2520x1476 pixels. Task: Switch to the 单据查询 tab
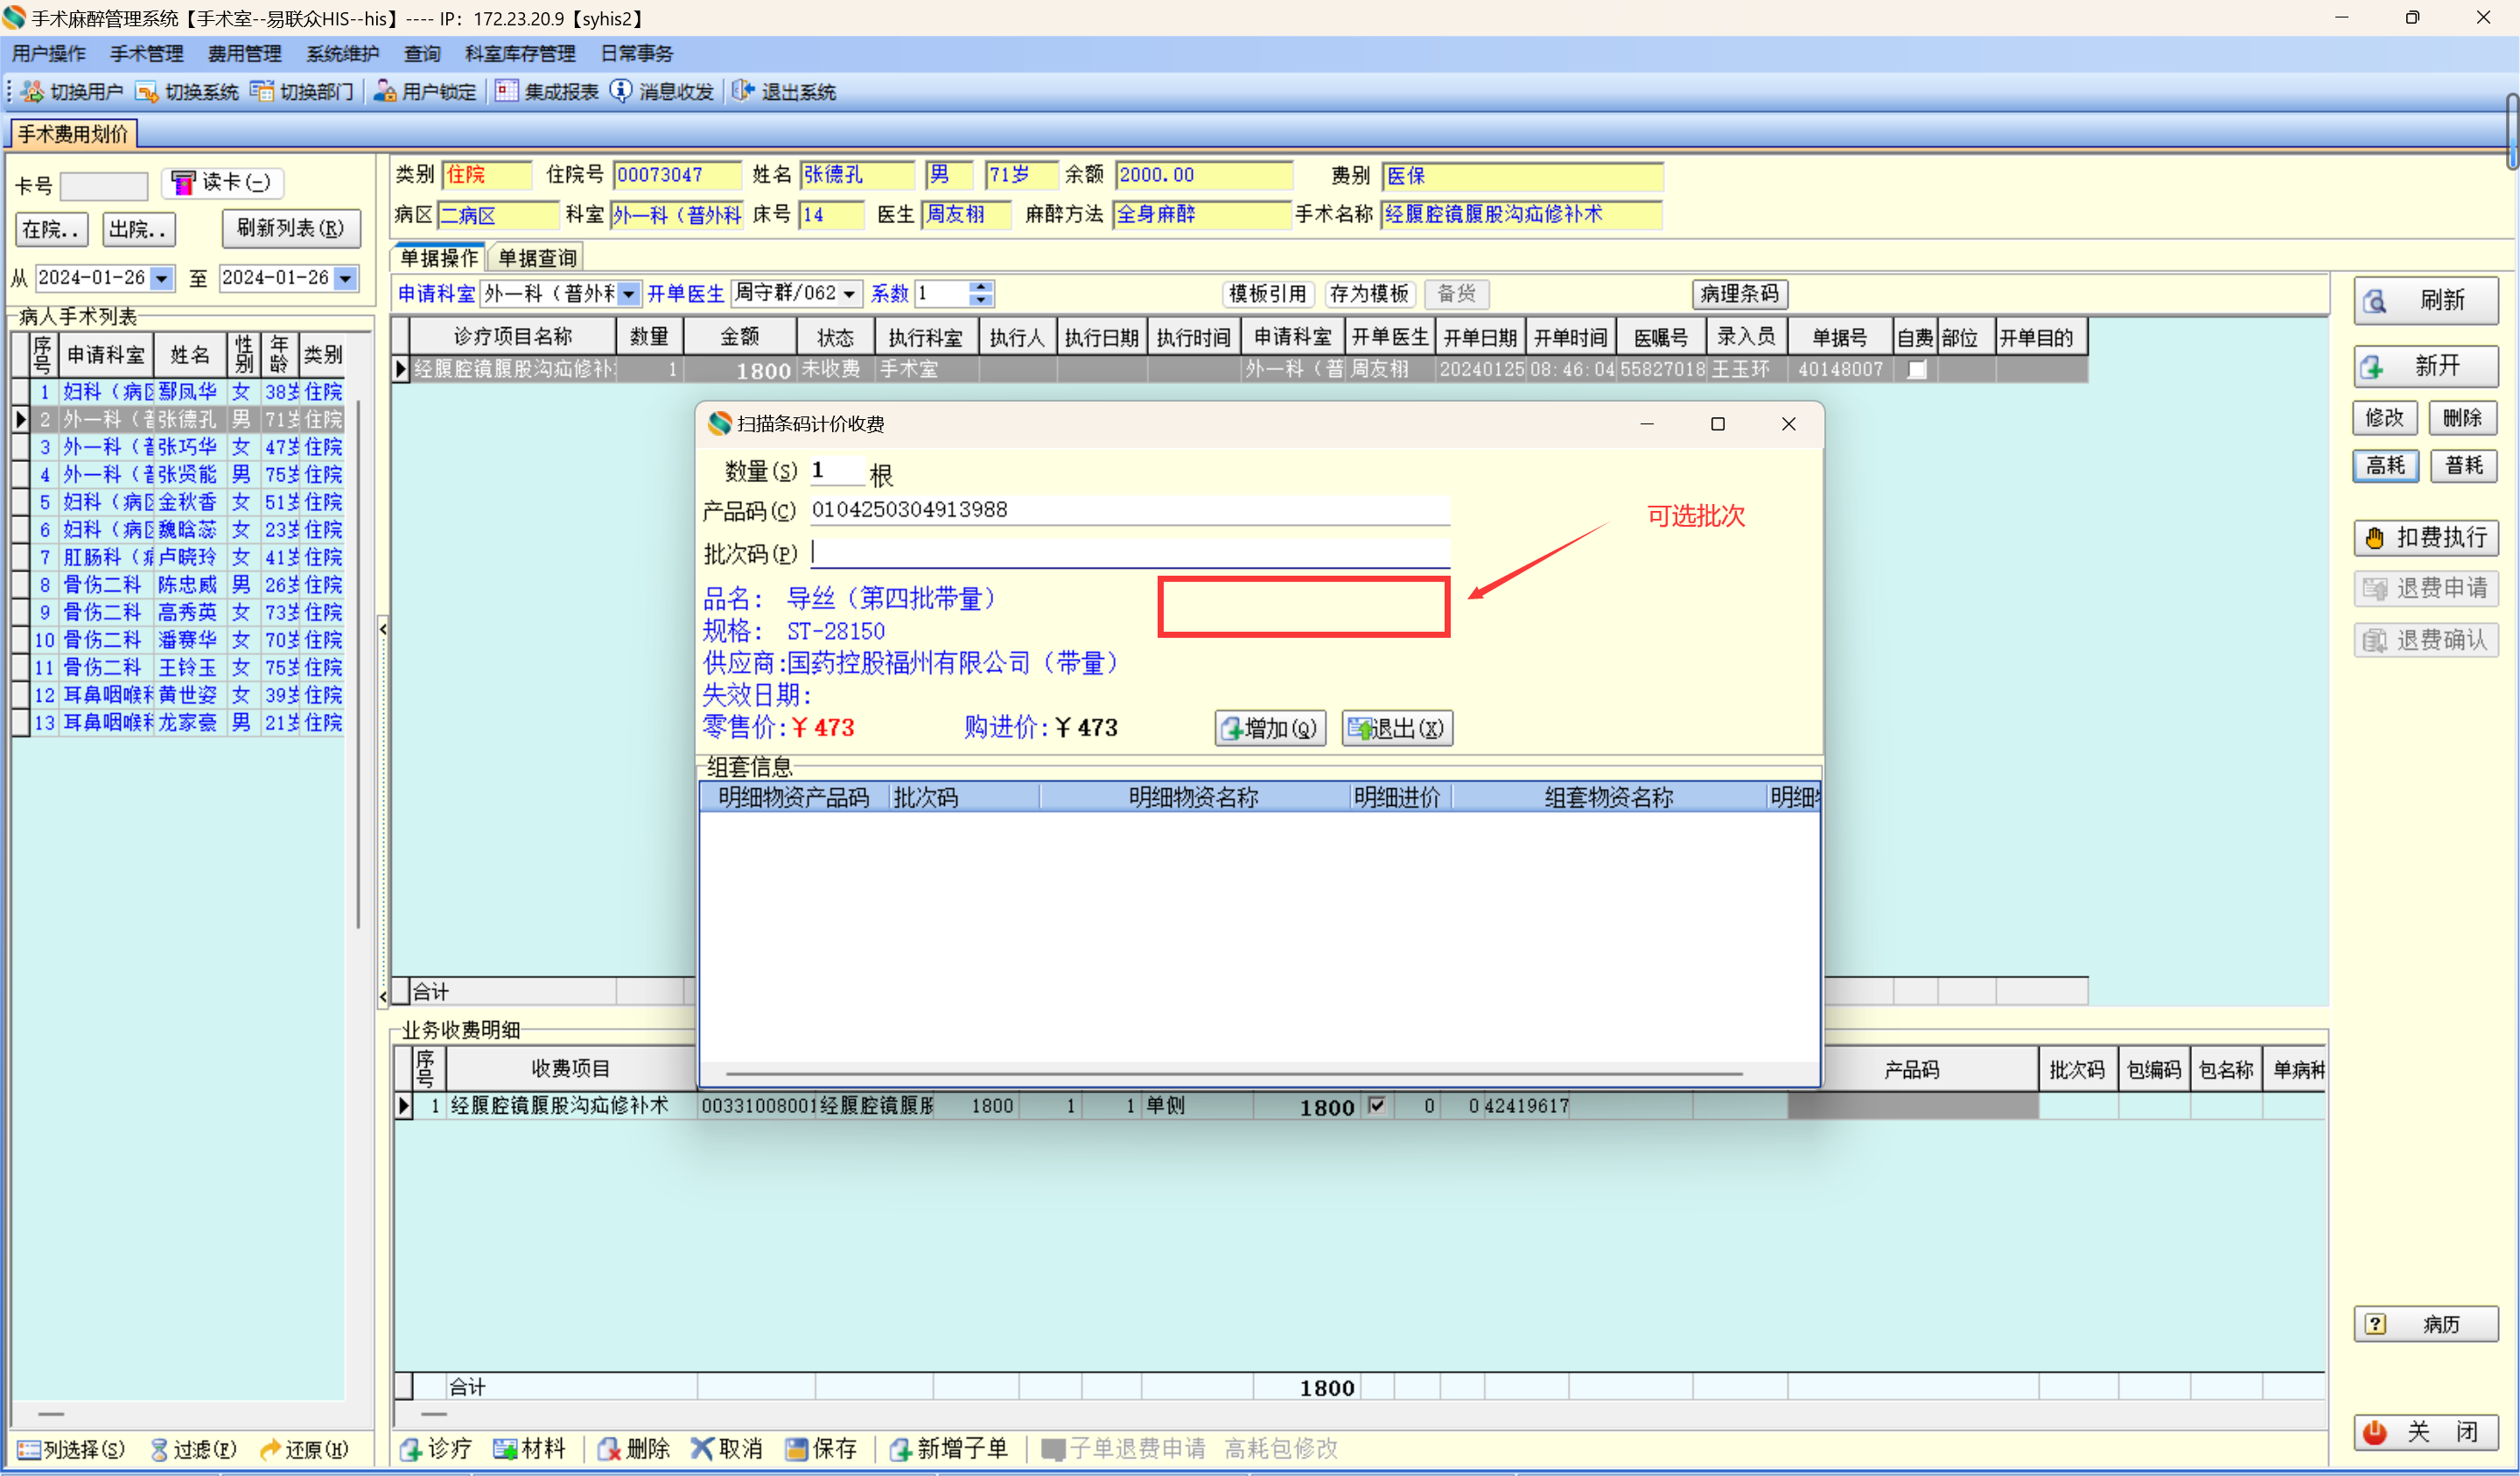coord(537,258)
